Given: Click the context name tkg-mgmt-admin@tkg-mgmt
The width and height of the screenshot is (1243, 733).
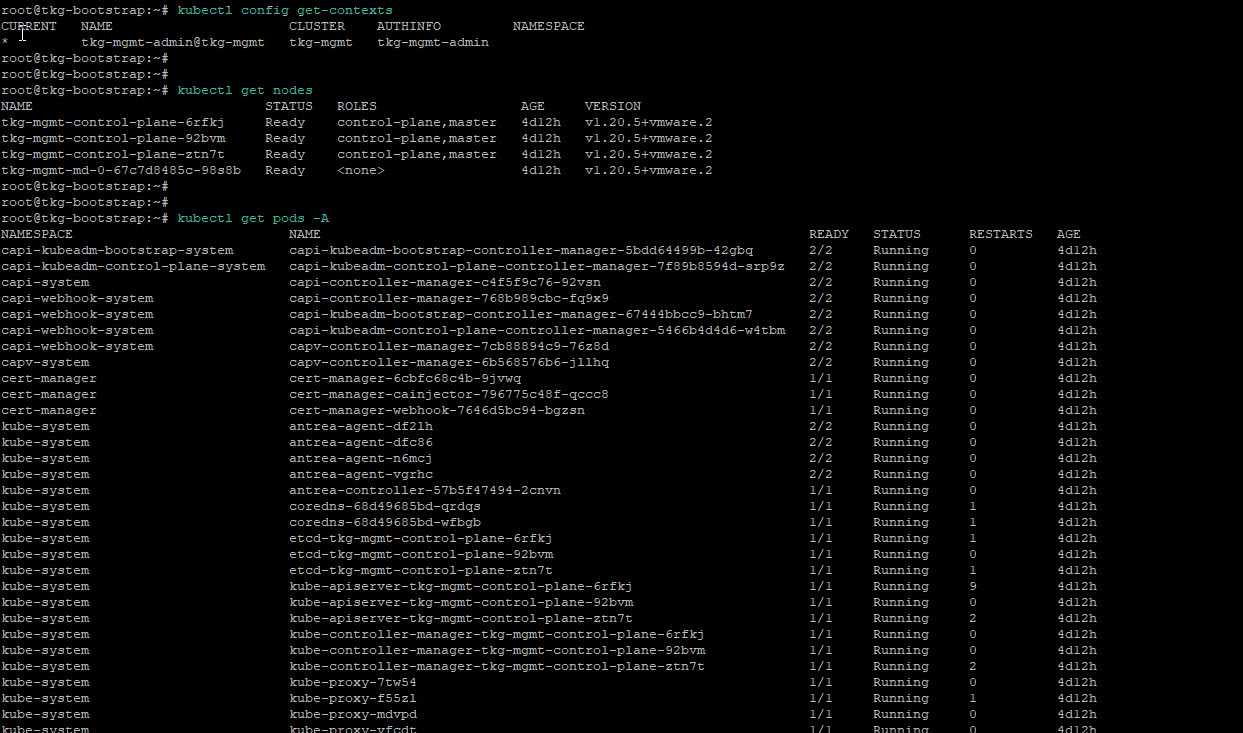Looking at the screenshot, I should click(173, 42).
